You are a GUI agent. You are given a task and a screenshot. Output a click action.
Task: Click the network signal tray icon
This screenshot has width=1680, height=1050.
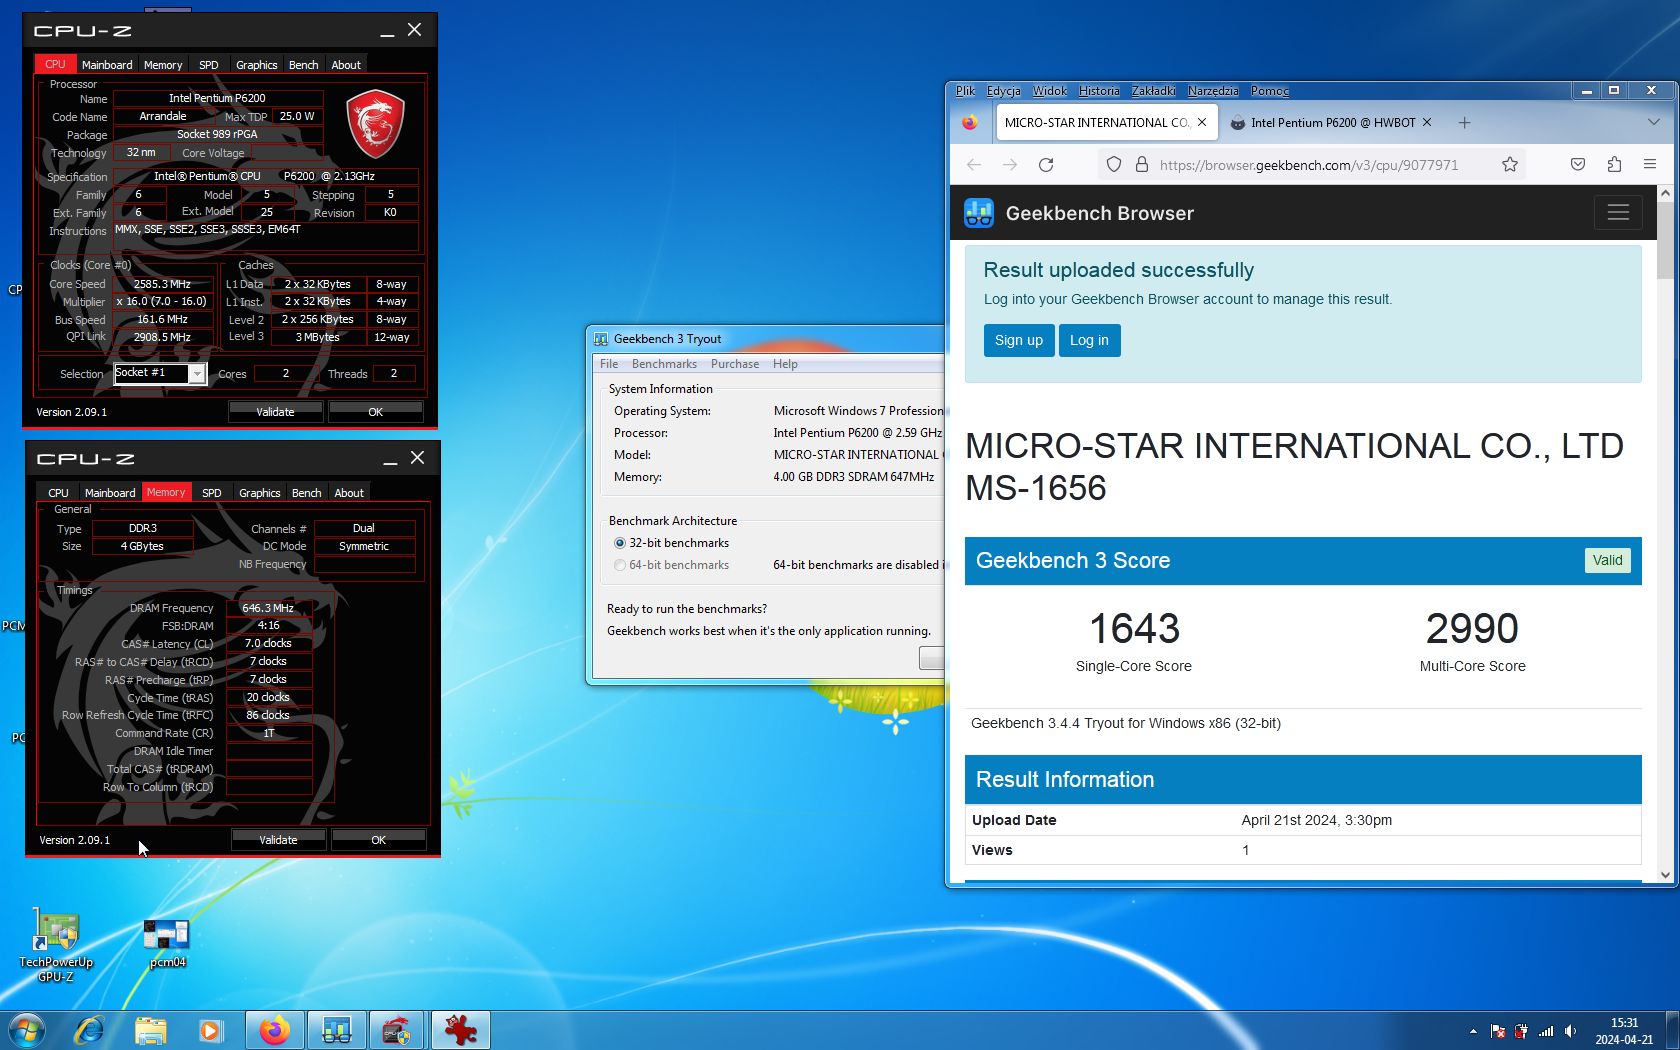click(x=1546, y=1031)
